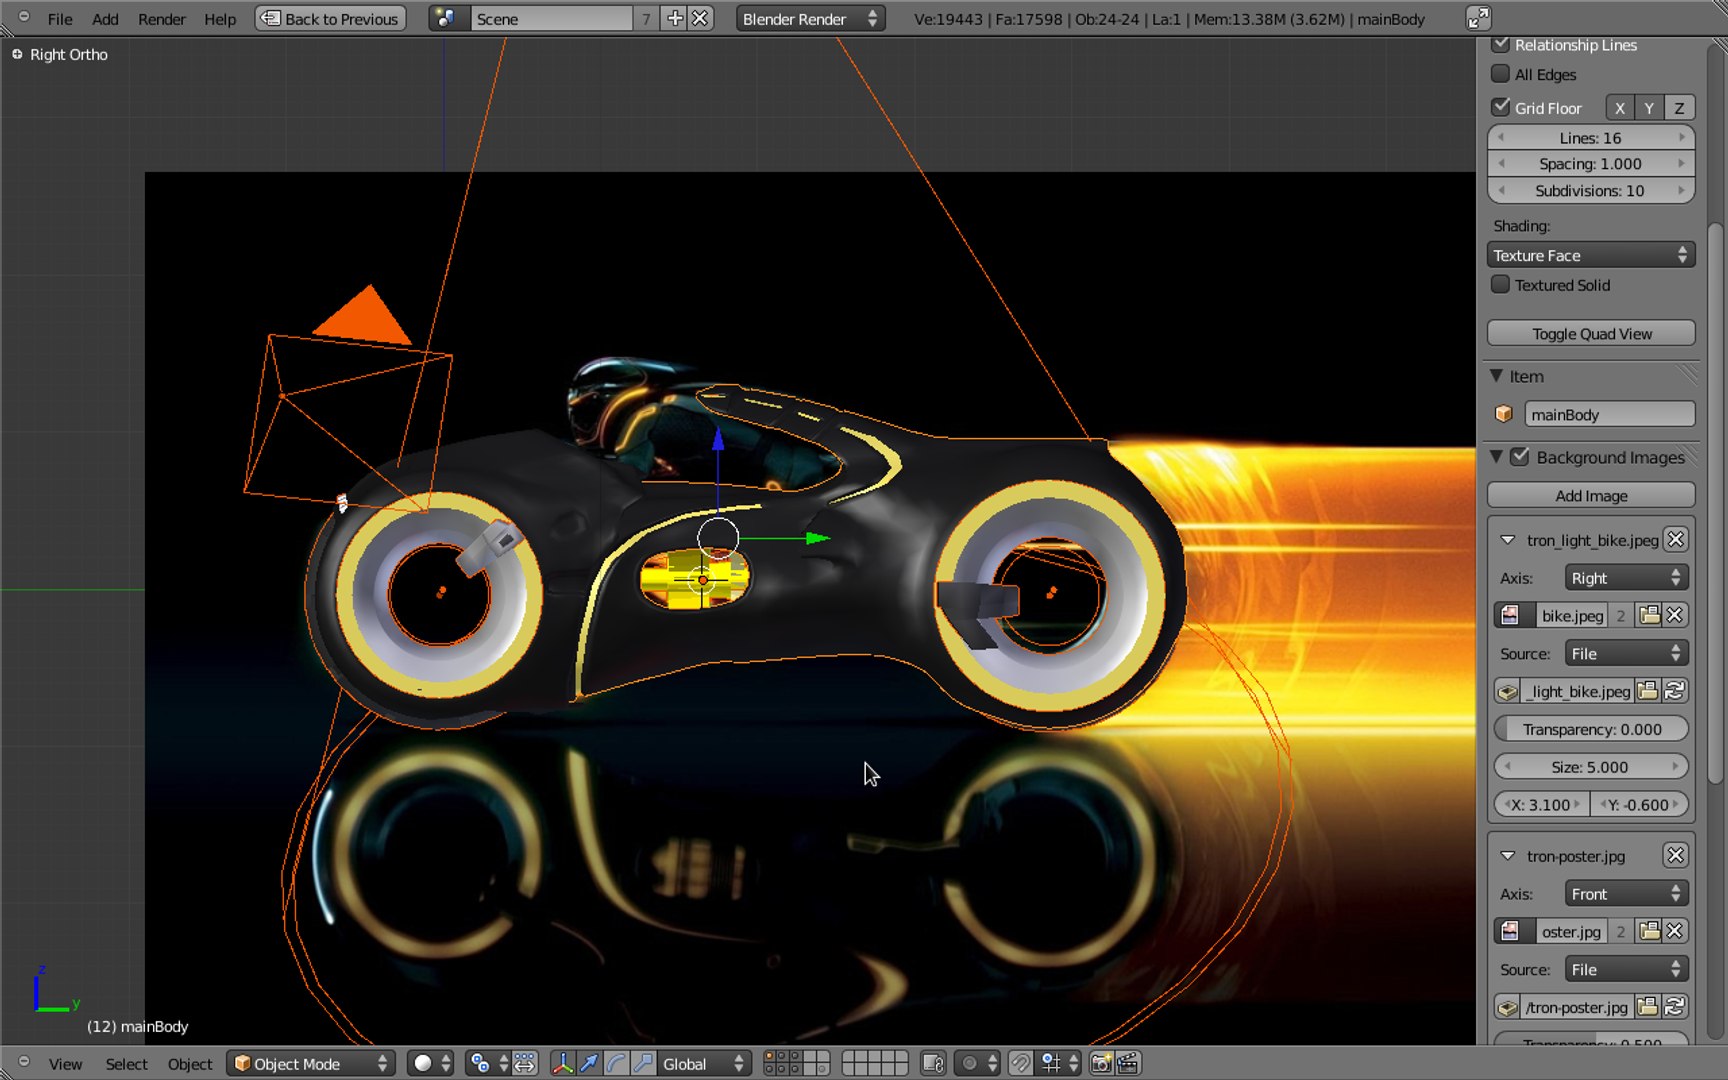Click the Back to Previous button
Image resolution: width=1728 pixels, height=1080 pixels.
click(331, 19)
